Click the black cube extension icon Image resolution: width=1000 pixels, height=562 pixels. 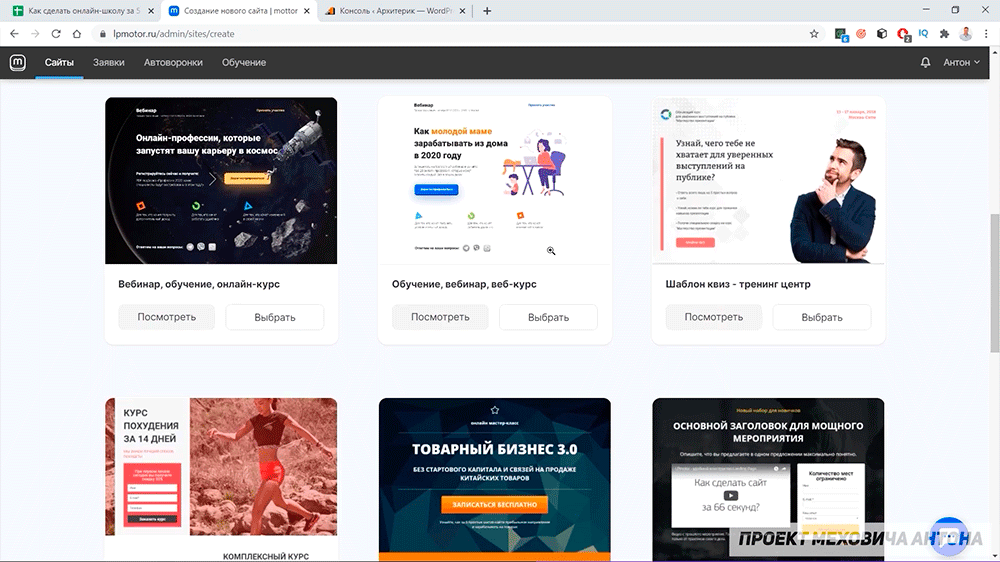882,34
